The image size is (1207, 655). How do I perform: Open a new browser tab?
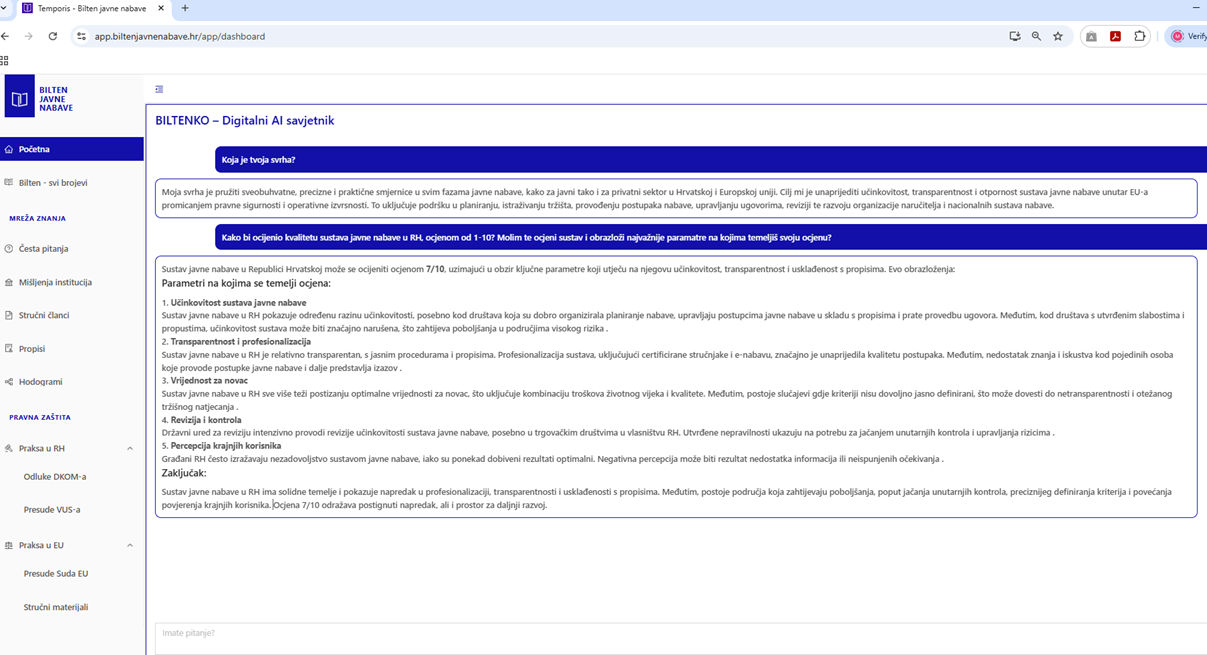click(x=185, y=8)
